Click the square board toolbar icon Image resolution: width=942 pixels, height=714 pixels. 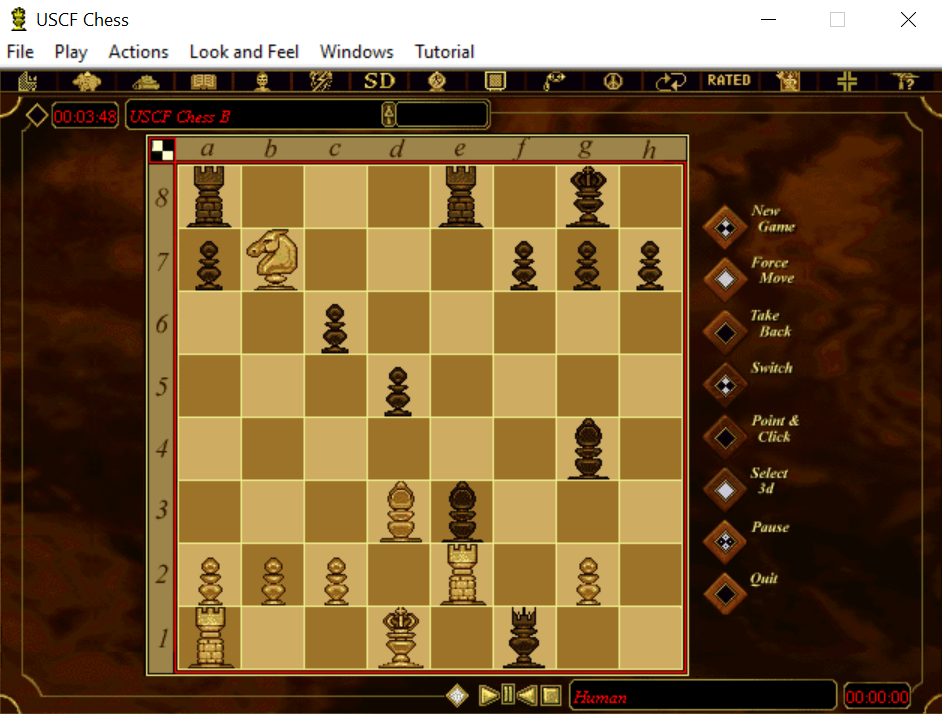(x=495, y=81)
